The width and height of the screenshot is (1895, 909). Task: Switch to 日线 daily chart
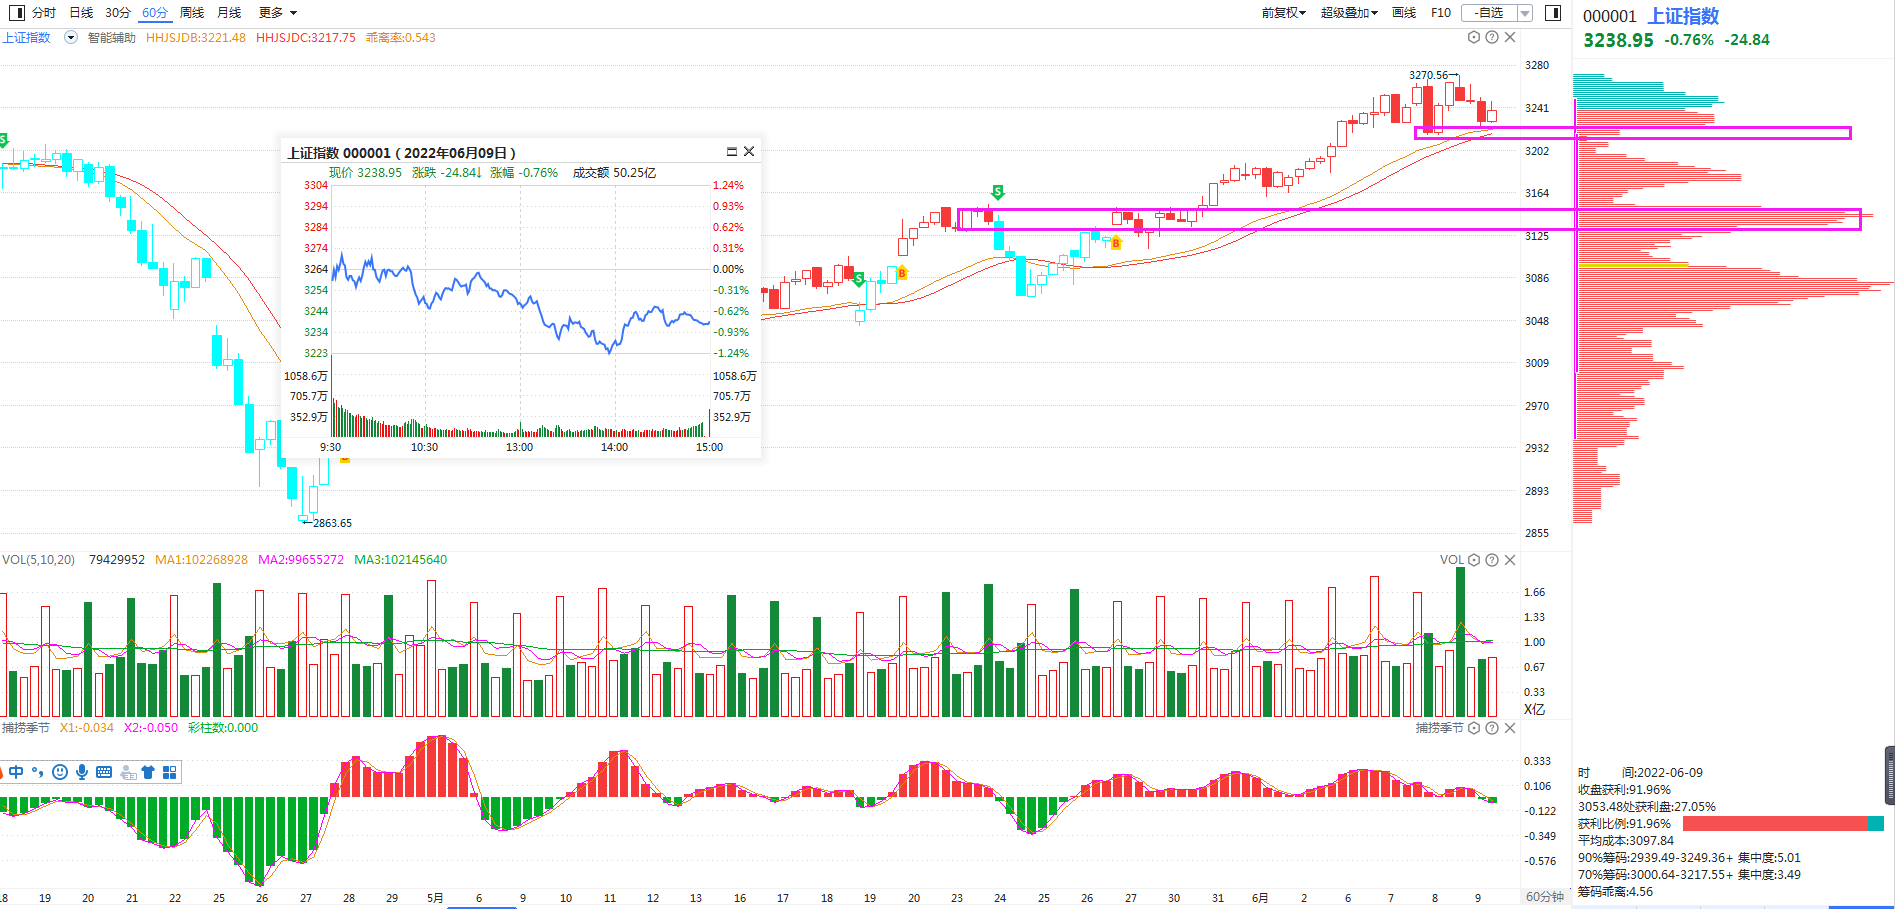pyautogui.click(x=81, y=13)
